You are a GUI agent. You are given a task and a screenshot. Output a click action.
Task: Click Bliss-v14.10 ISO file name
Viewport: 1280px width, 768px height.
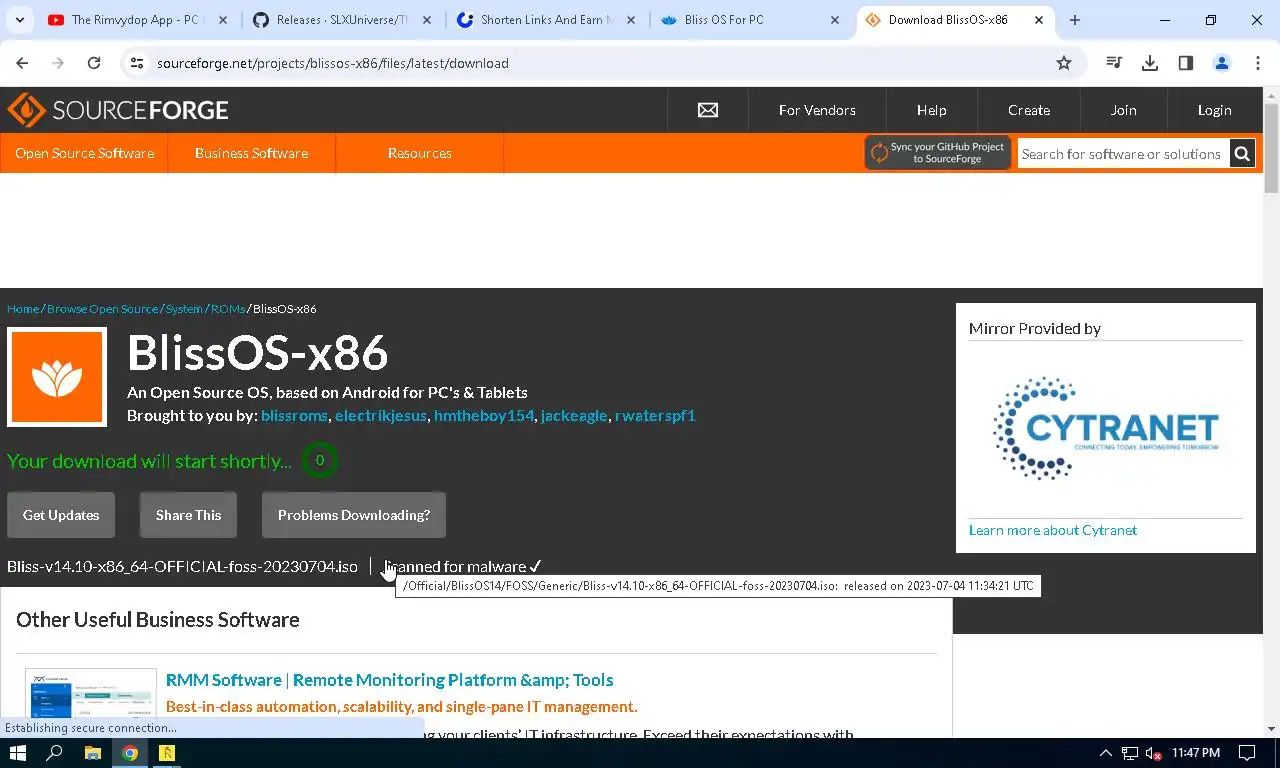click(182, 567)
